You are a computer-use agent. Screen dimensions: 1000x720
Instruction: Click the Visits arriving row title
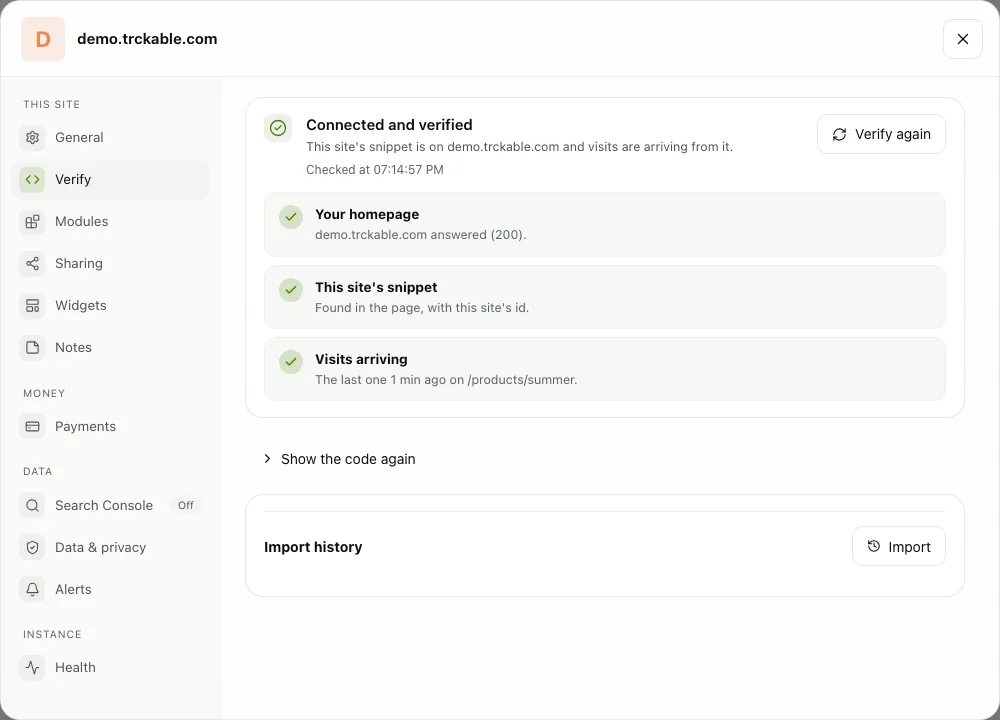361,359
